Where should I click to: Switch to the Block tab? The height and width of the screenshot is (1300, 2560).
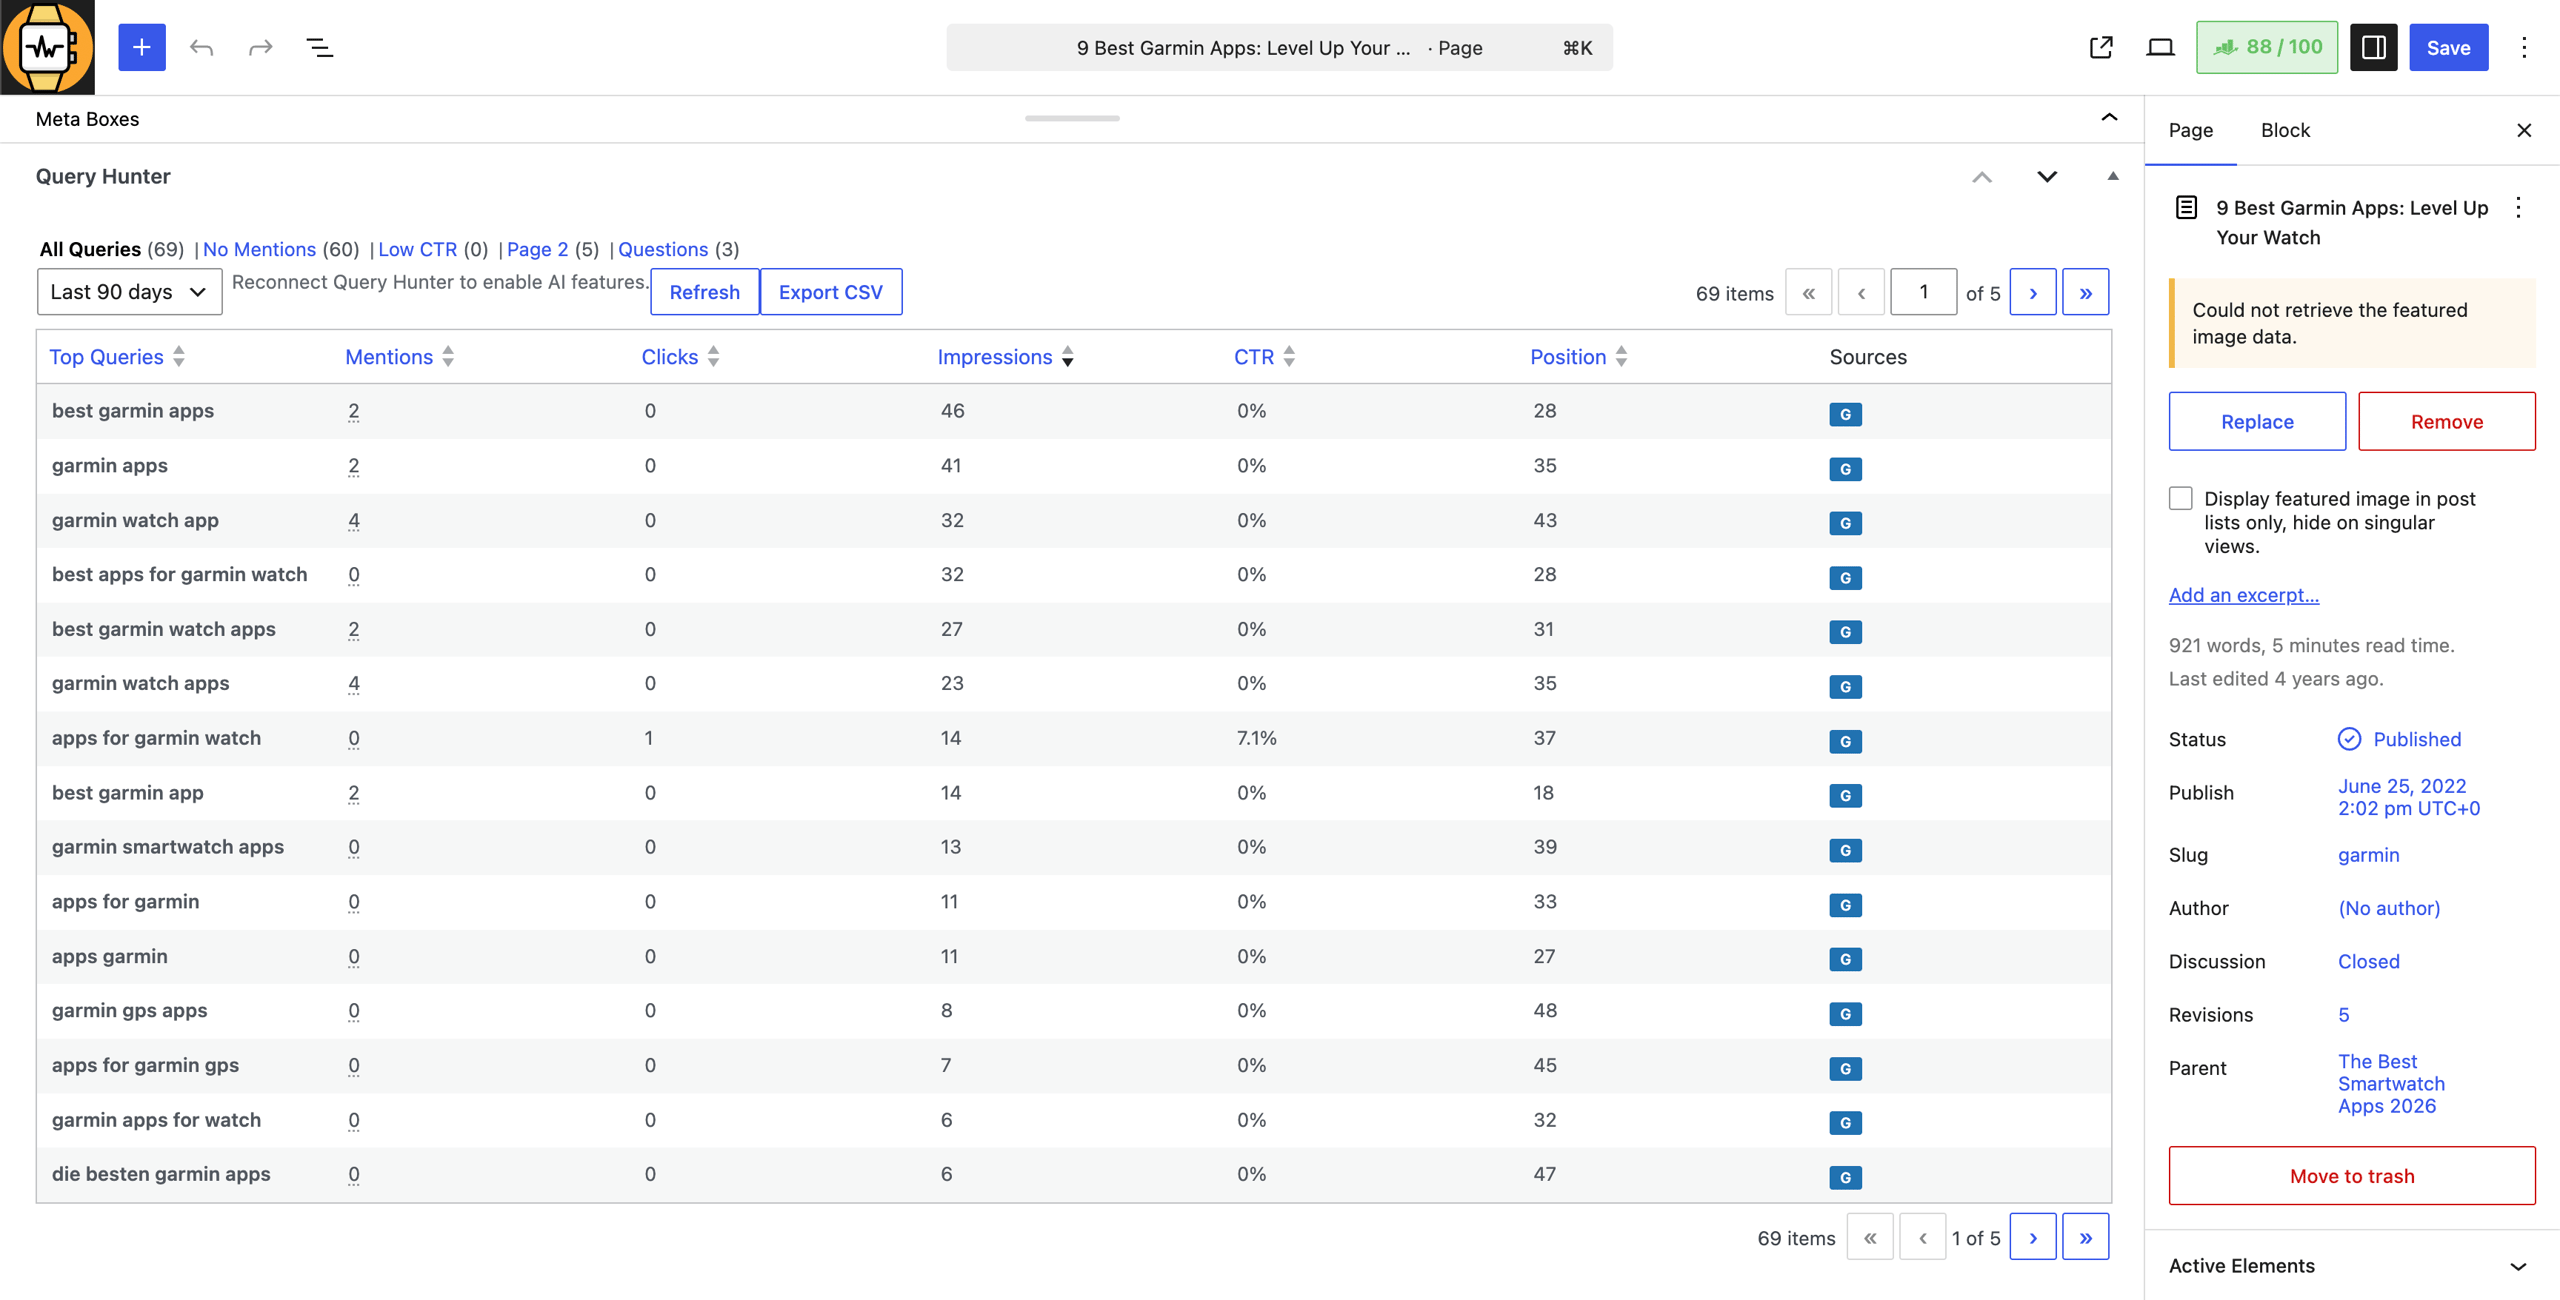(2285, 130)
